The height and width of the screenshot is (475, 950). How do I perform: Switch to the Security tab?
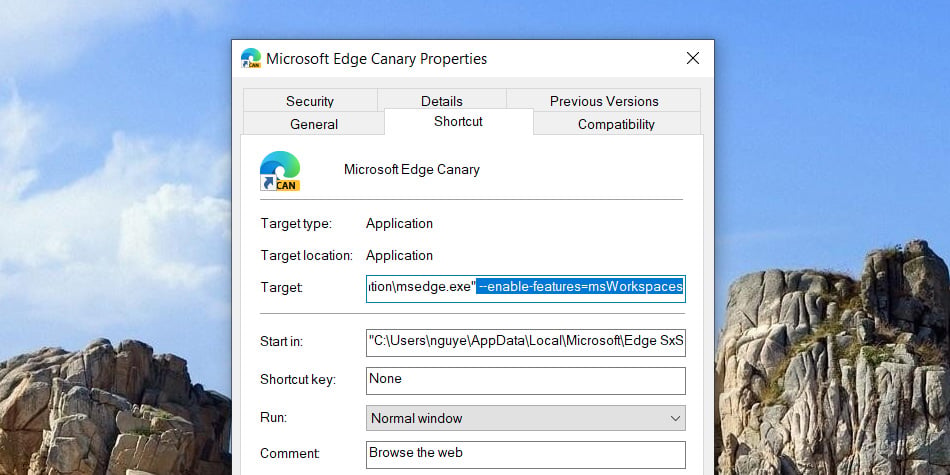pyautogui.click(x=310, y=101)
